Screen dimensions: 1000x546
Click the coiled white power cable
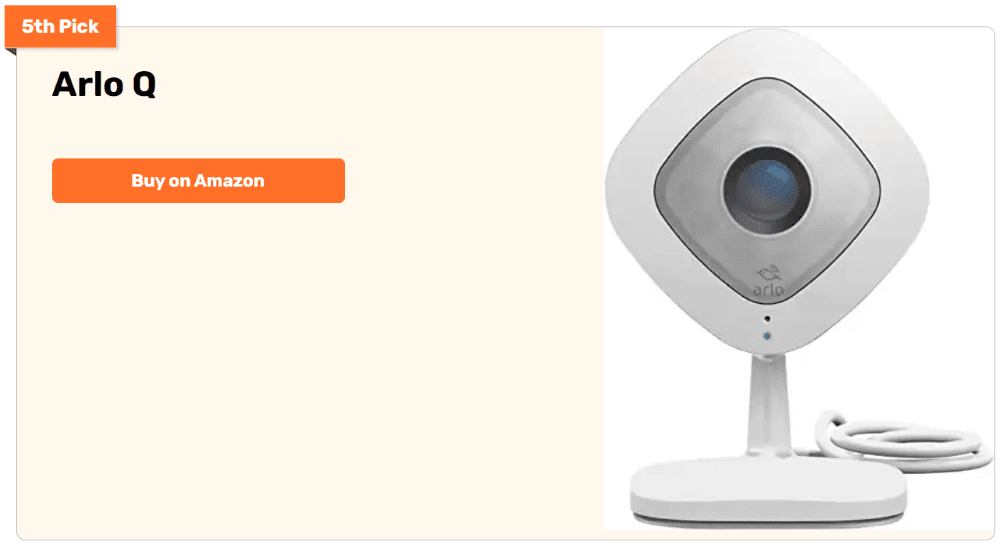point(902,440)
